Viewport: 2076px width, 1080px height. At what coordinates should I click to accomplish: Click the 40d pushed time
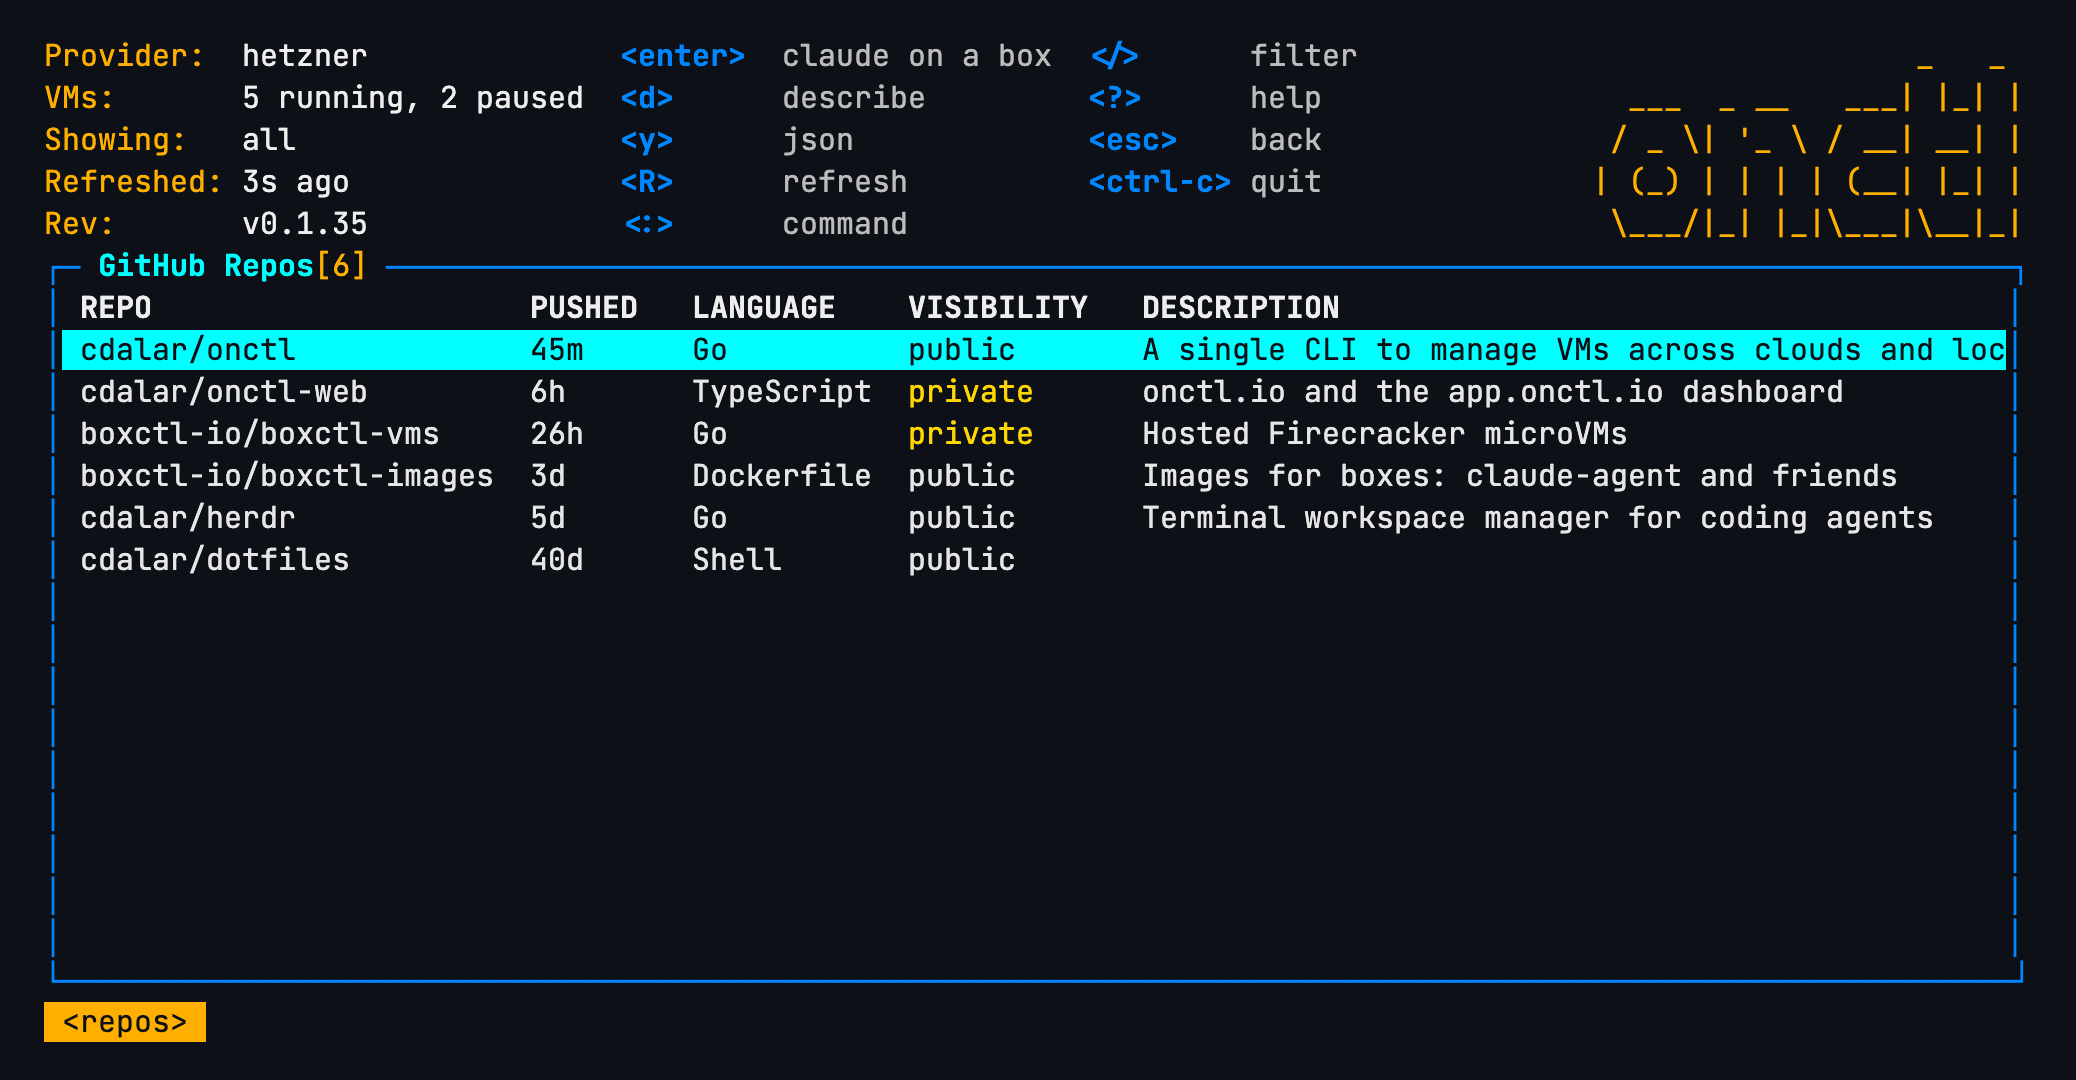click(x=557, y=560)
